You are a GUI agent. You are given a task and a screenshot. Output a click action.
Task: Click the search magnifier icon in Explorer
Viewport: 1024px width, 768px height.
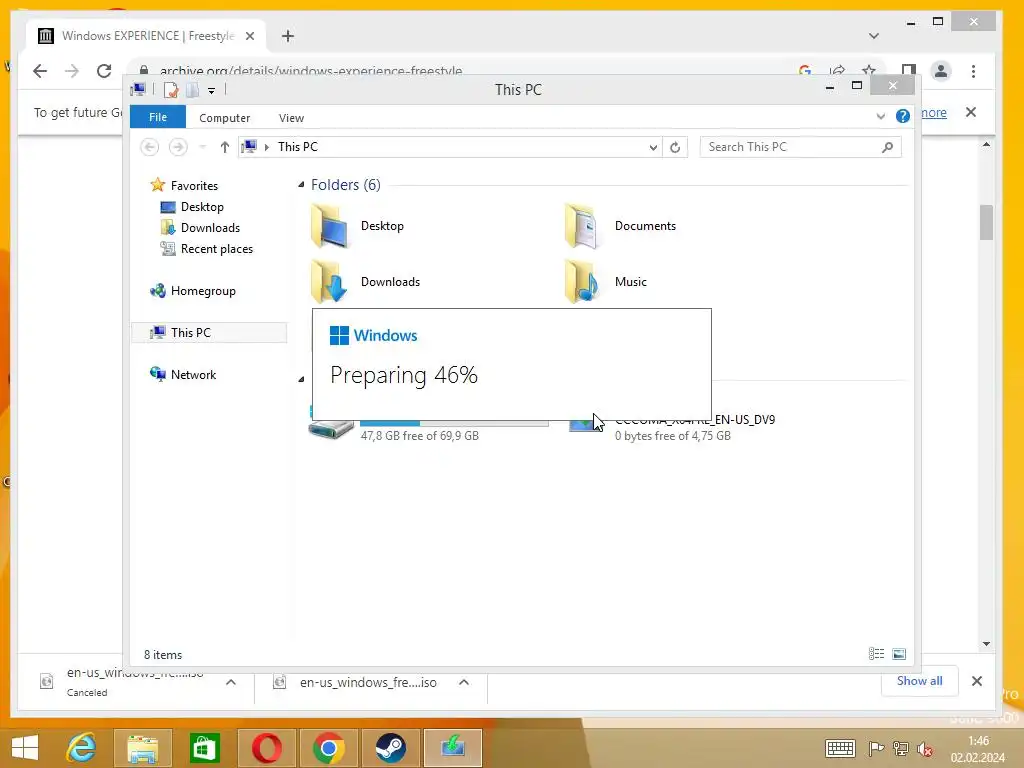point(888,147)
